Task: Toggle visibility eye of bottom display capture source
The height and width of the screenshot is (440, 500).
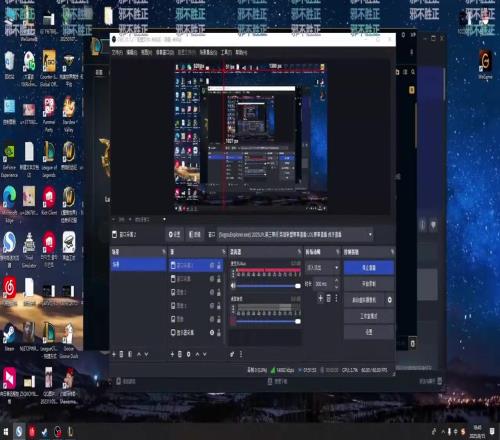Action: pyautogui.click(x=212, y=332)
